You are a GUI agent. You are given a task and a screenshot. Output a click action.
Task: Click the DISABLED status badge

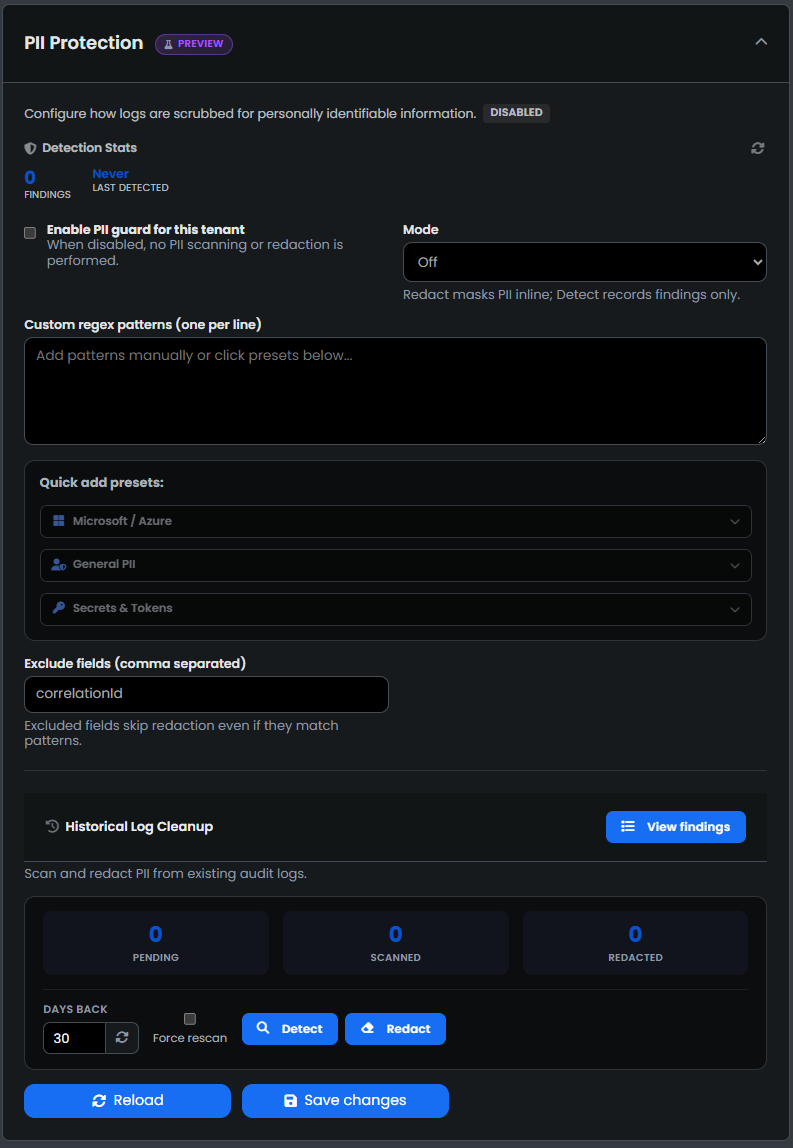(516, 113)
